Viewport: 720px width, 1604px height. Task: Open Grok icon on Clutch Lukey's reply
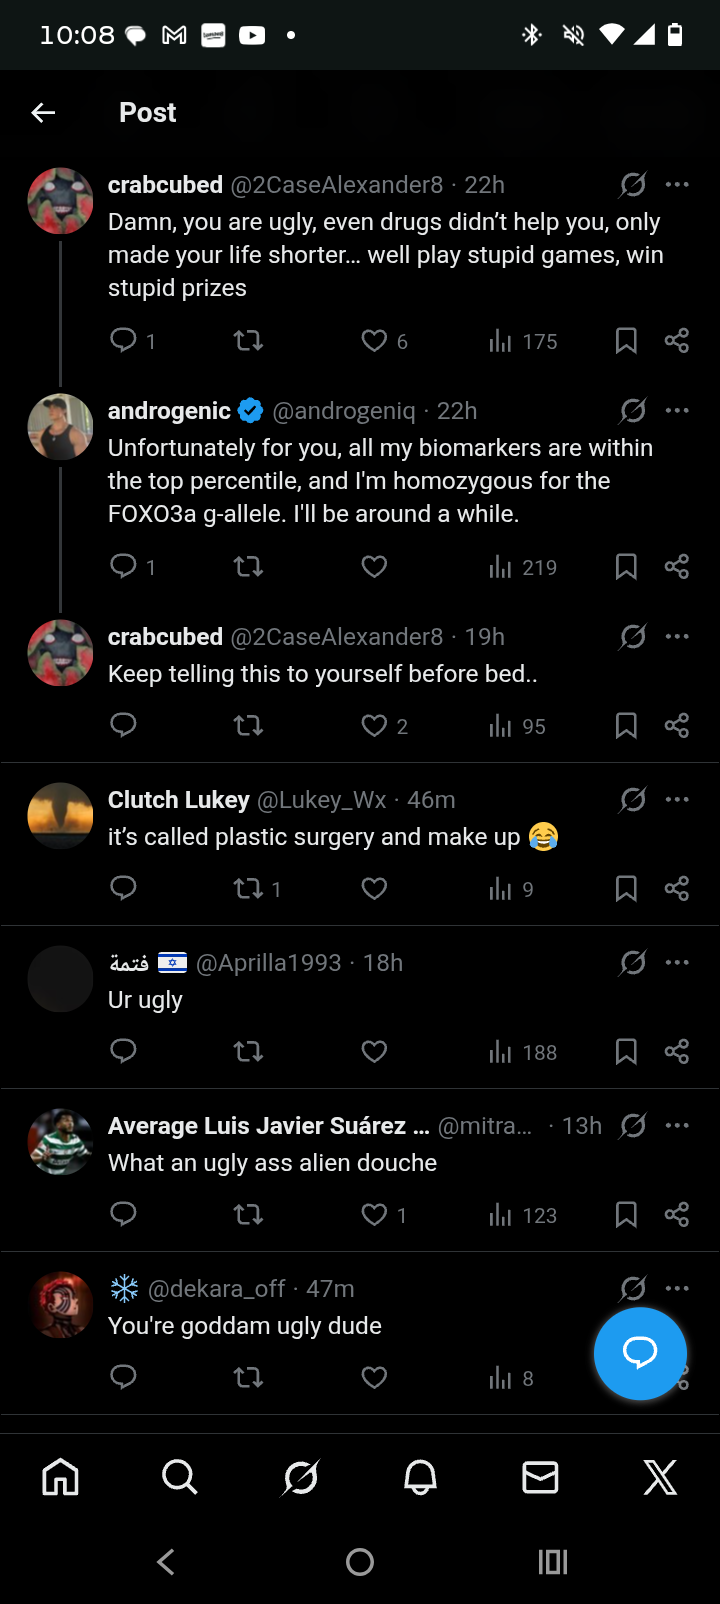tap(632, 800)
